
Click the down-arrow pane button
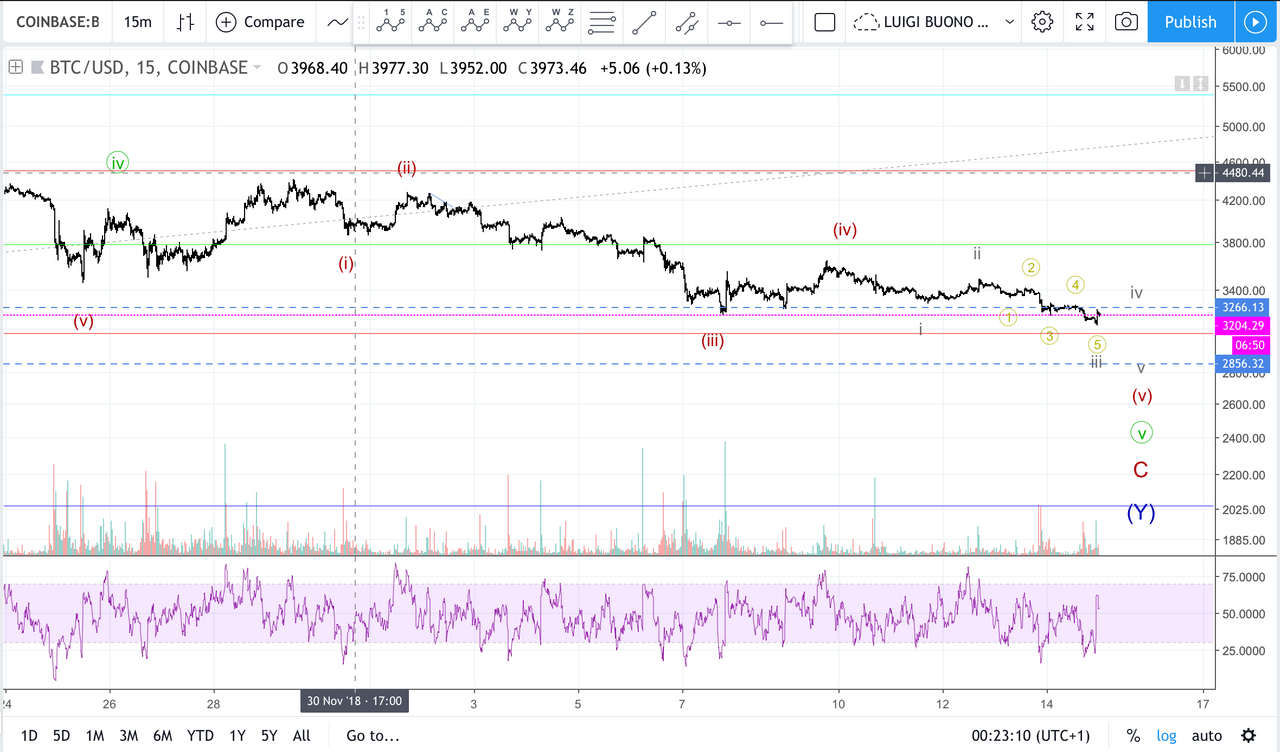pos(1181,84)
